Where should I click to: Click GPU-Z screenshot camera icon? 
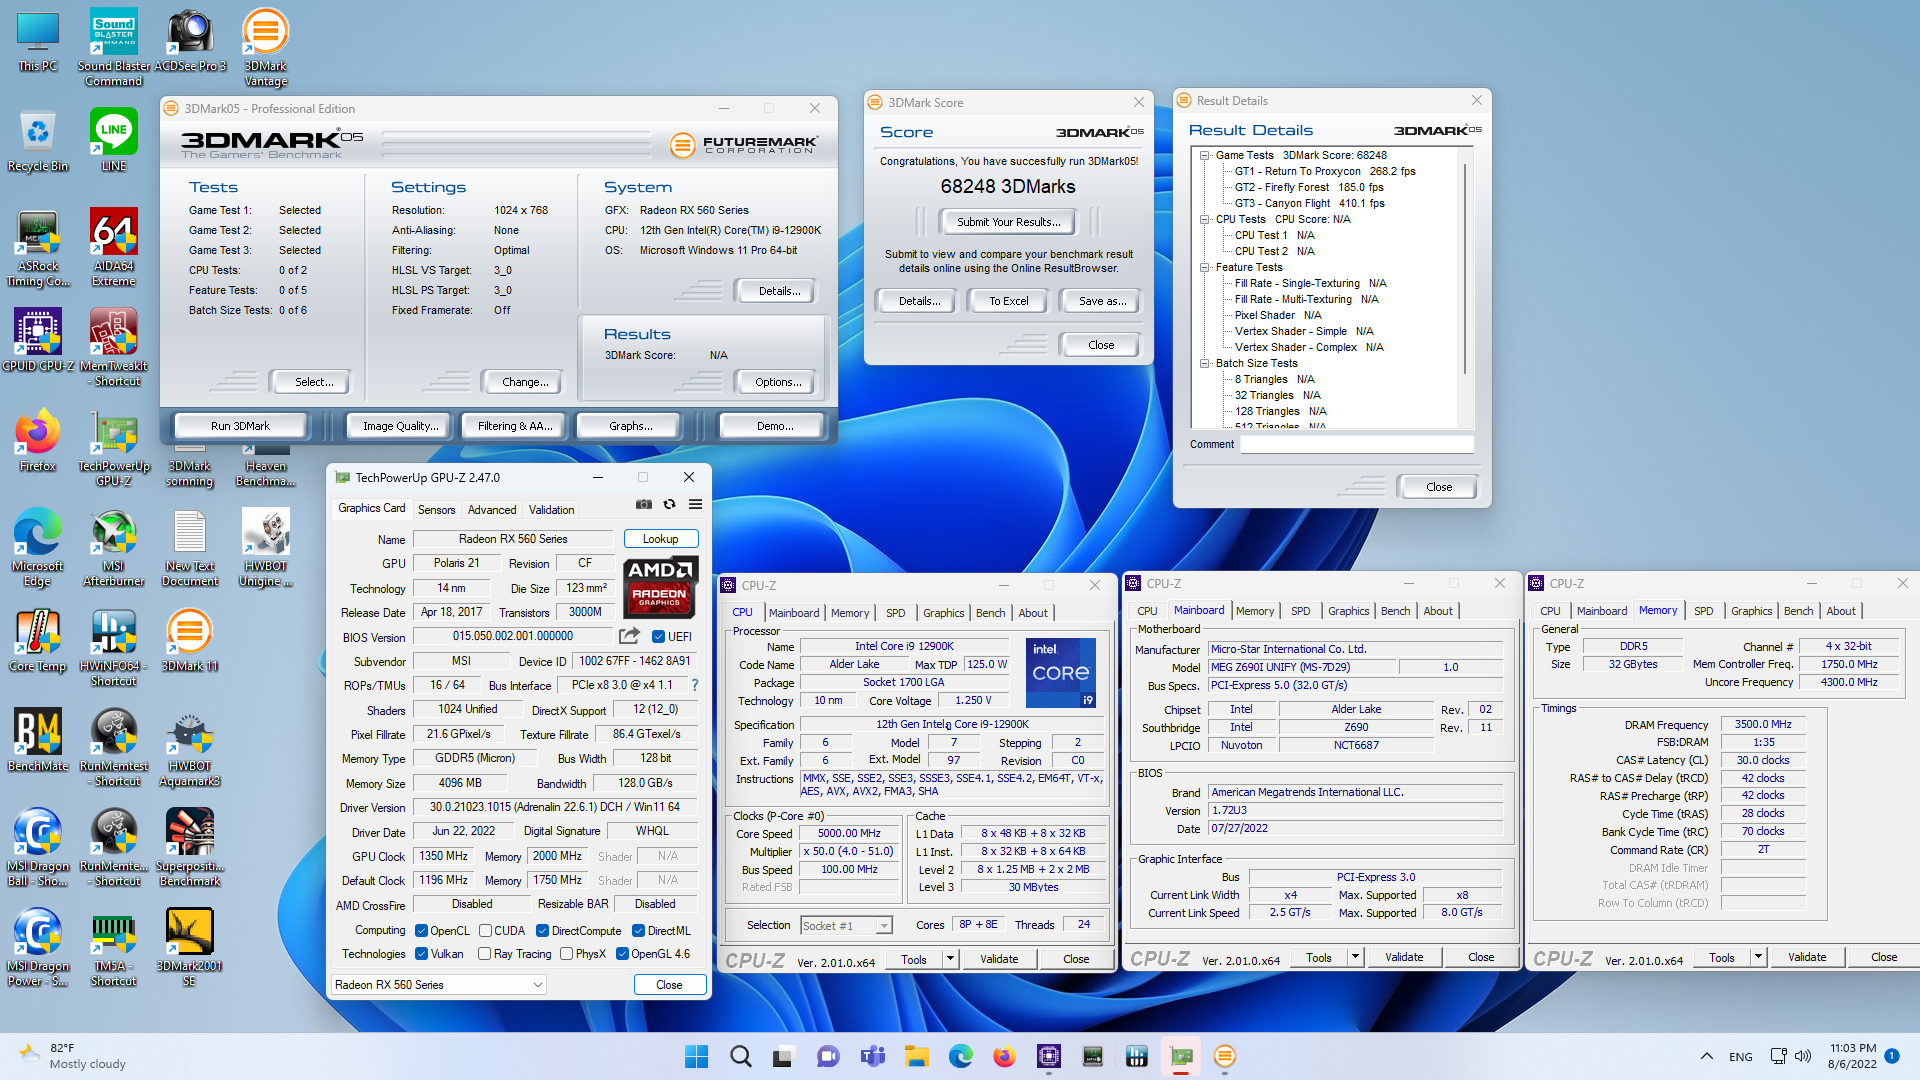point(644,504)
